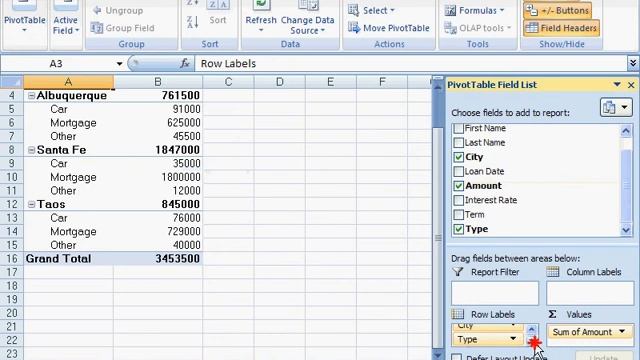The image size is (640, 360).
Task: Click the Ungroup button
Action: [118, 11]
